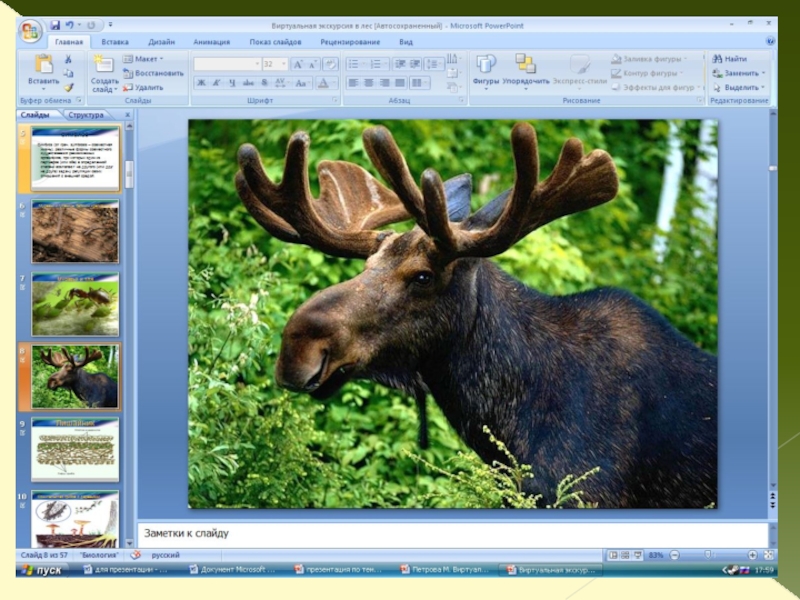Toggle text shadow S formatting

[264, 83]
